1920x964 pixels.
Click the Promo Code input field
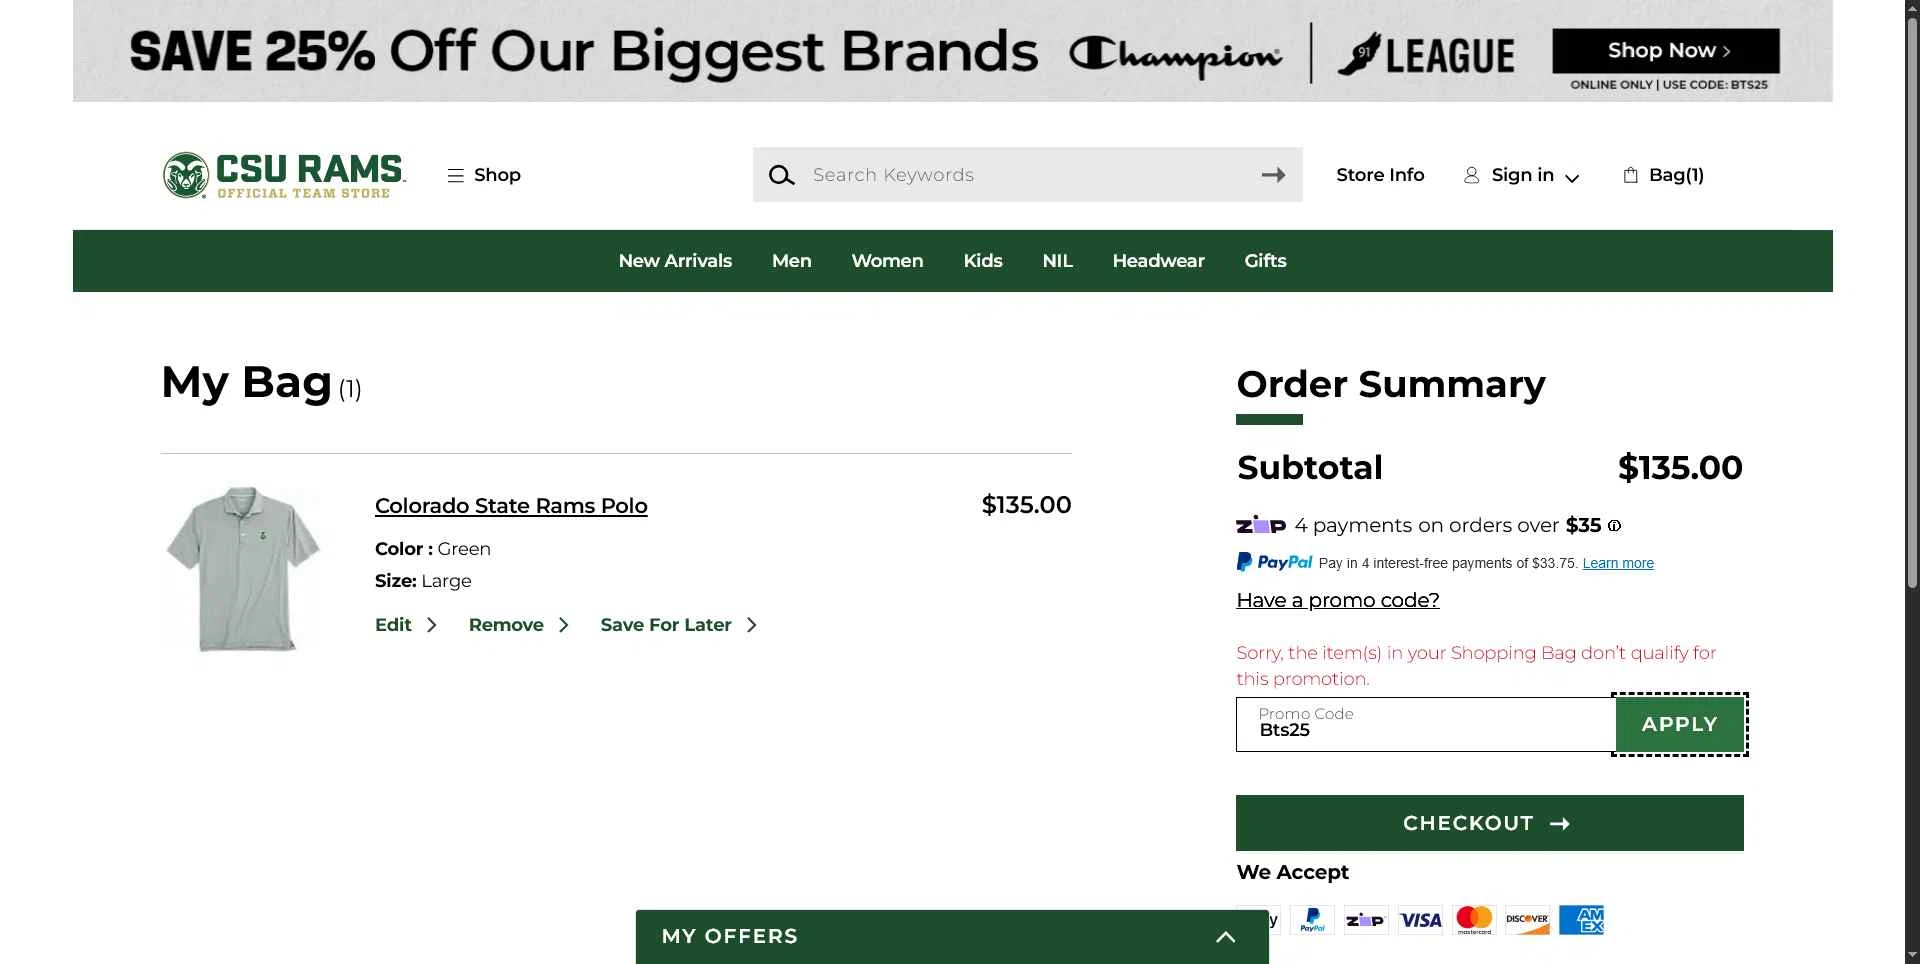point(1426,725)
